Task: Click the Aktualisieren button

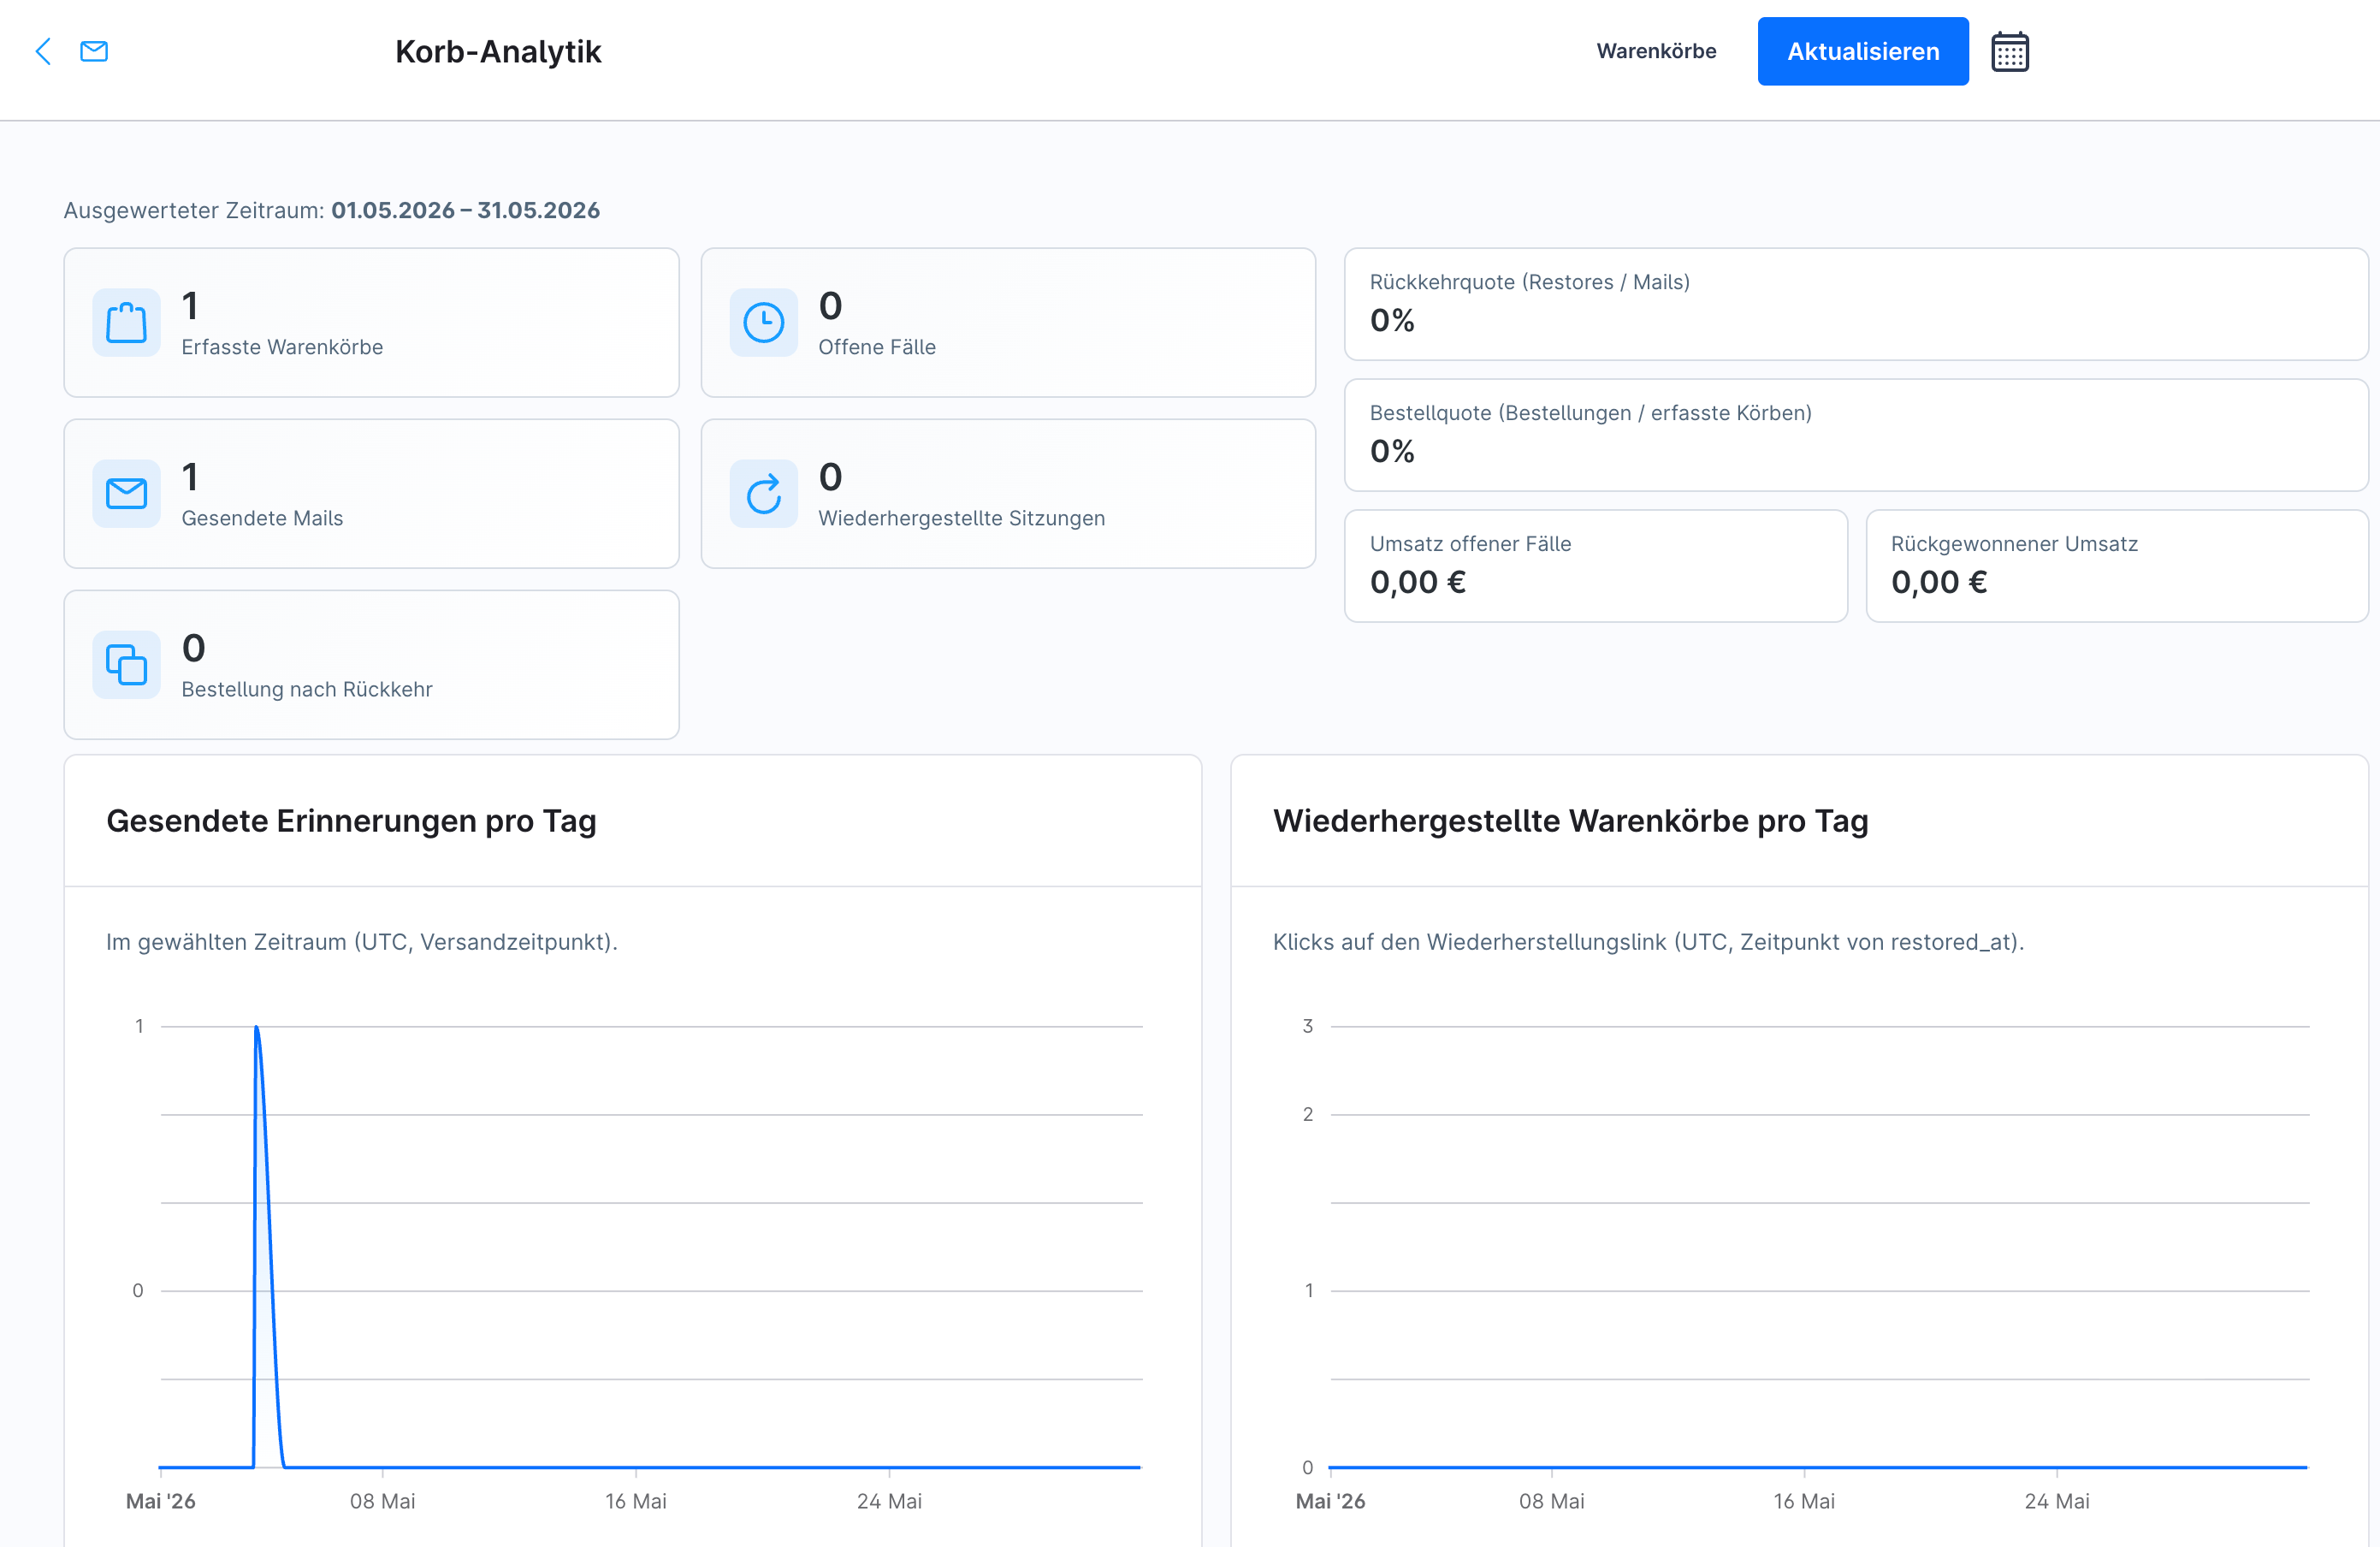Action: [1863, 51]
